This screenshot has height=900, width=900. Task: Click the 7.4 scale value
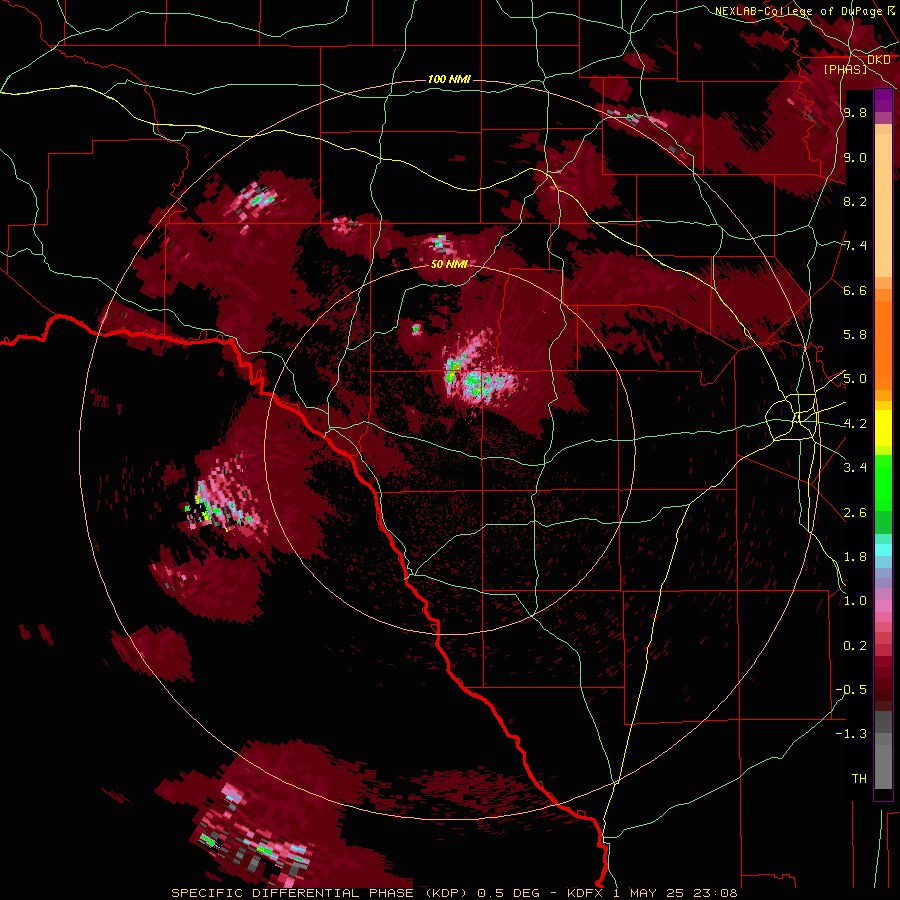click(x=855, y=246)
